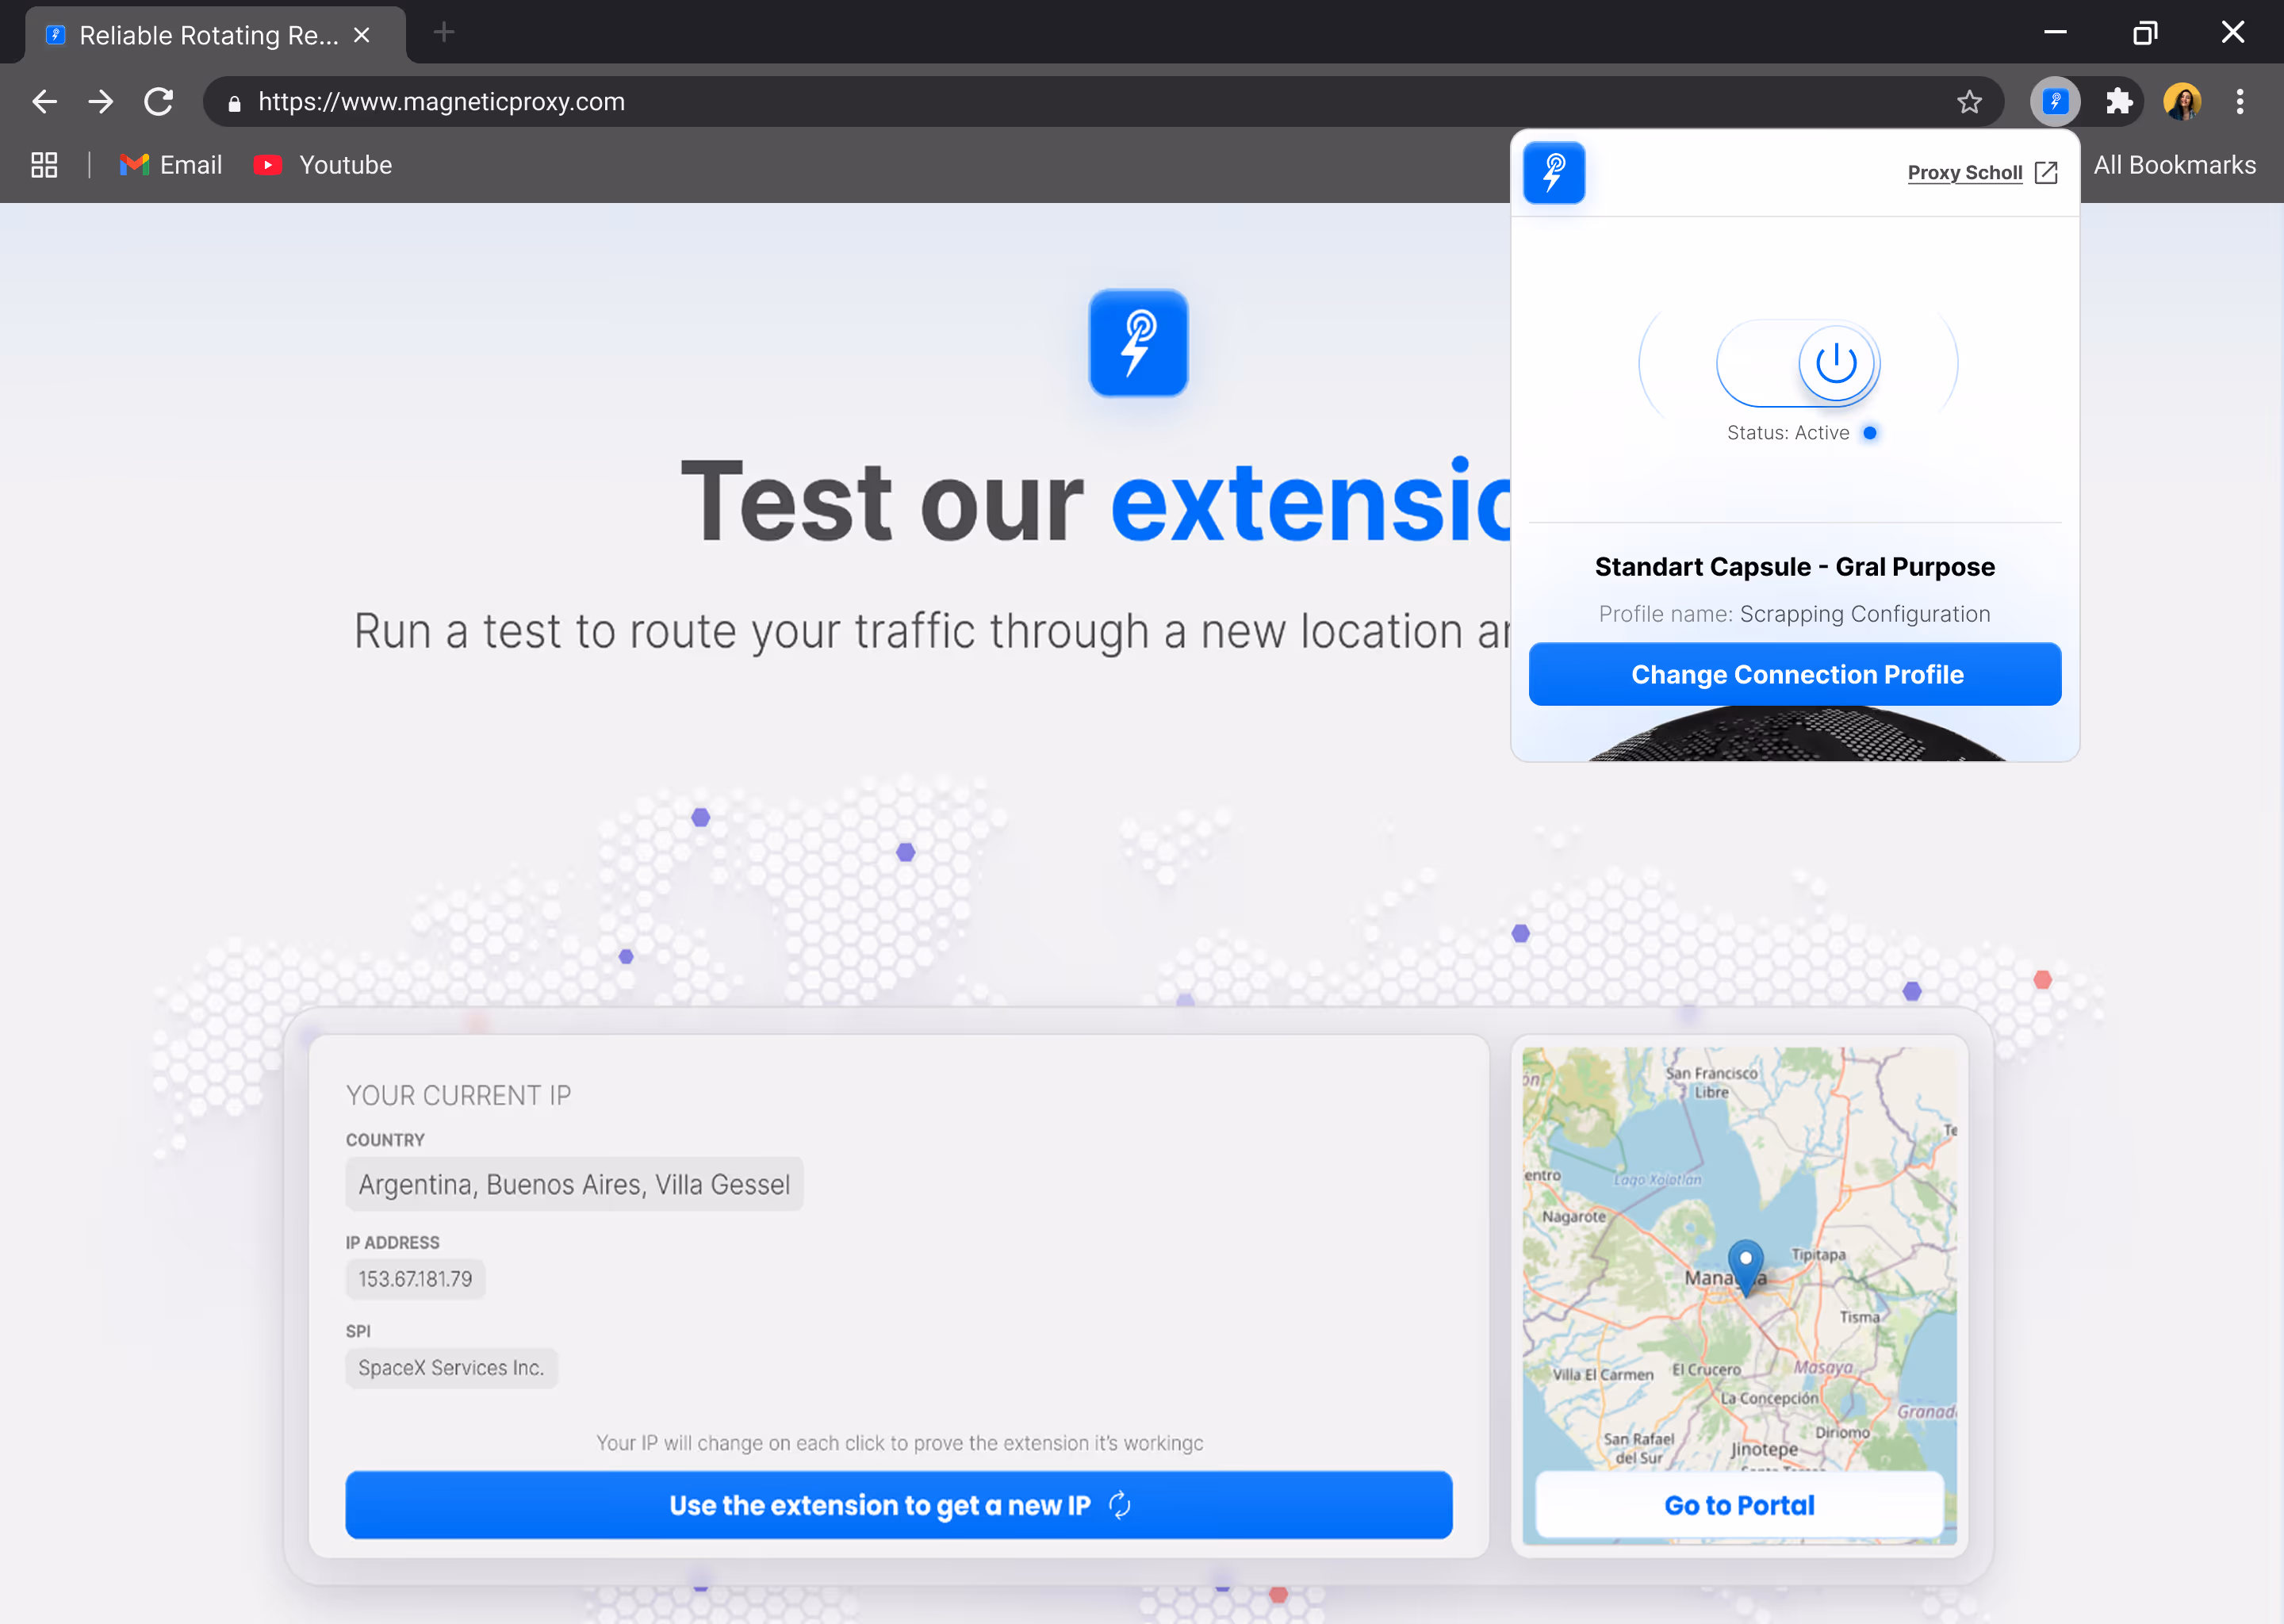Screen dimensions: 2284x1624
Task: Restore down the browser window
Action: pyautogui.click(x=2144, y=33)
